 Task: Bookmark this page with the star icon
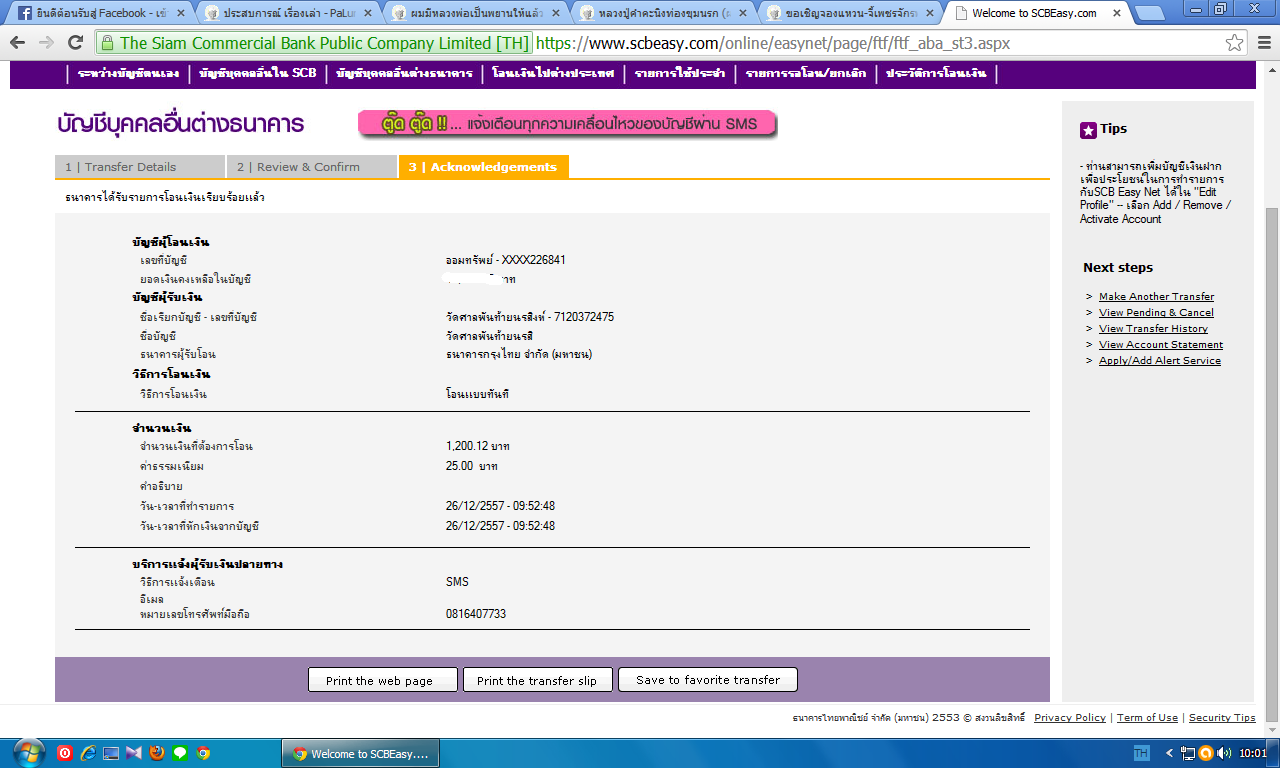click(x=1235, y=43)
